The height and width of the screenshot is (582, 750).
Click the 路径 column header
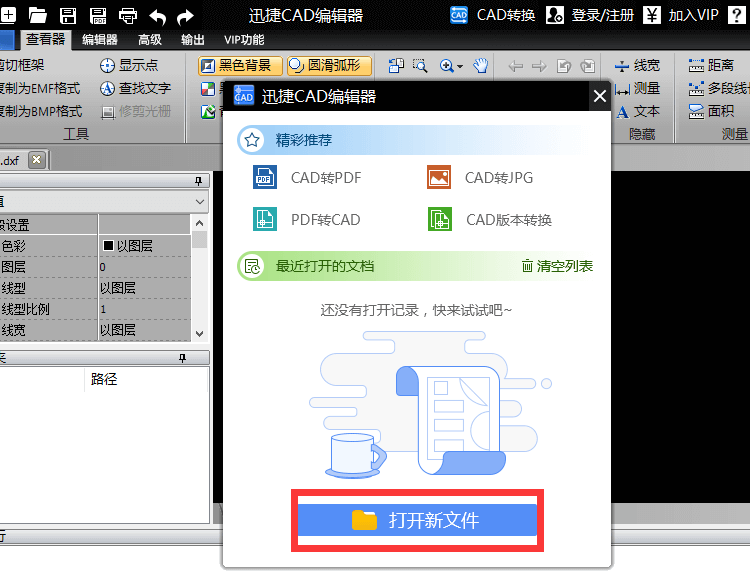click(104, 379)
